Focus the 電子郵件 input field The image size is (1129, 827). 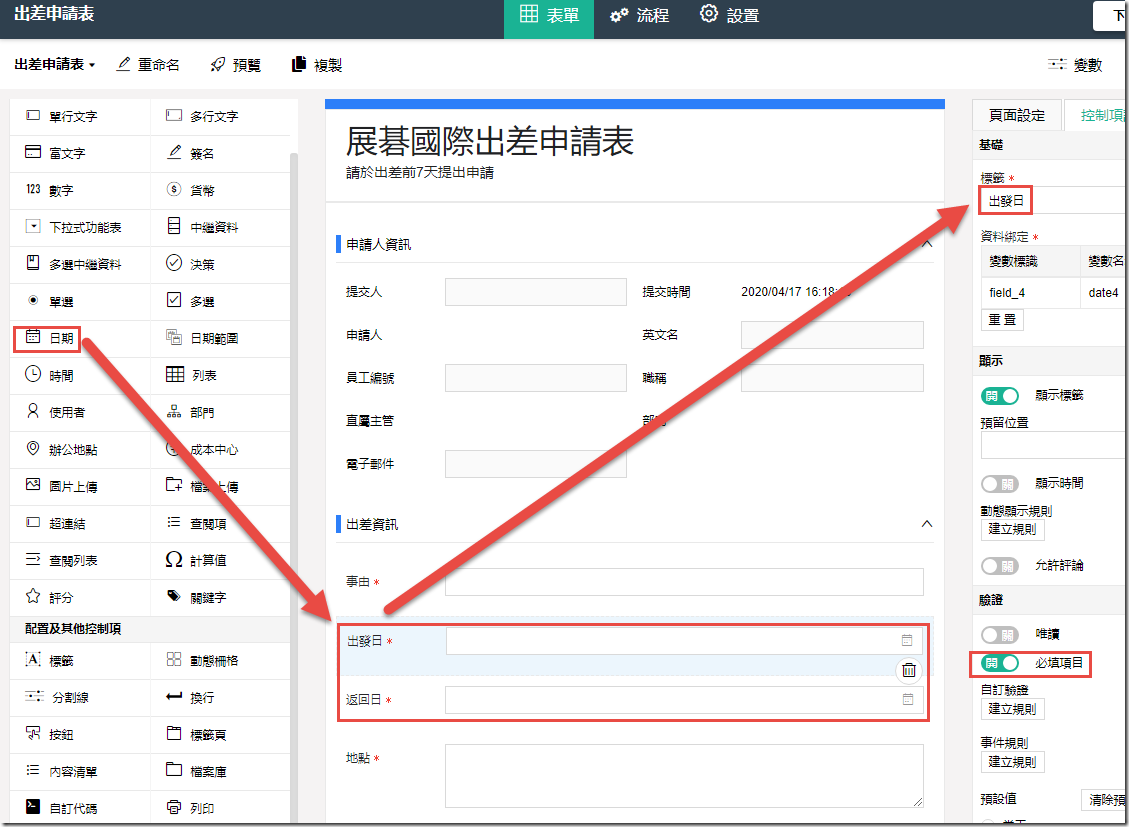536,464
